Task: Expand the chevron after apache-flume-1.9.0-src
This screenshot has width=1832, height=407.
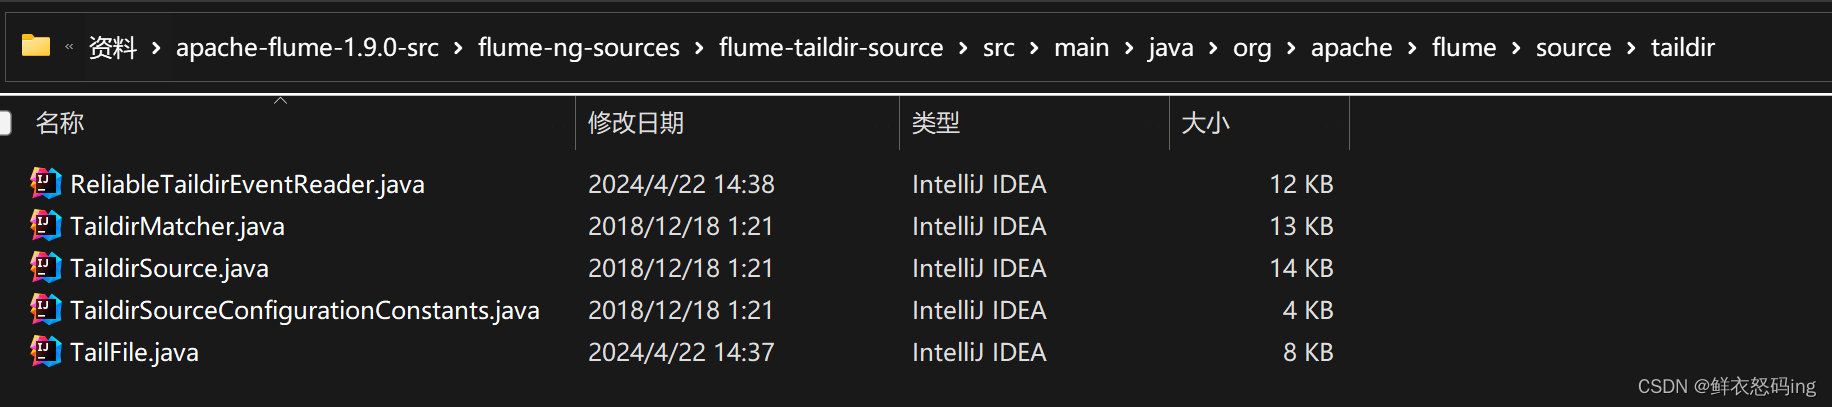Action: point(458,48)
